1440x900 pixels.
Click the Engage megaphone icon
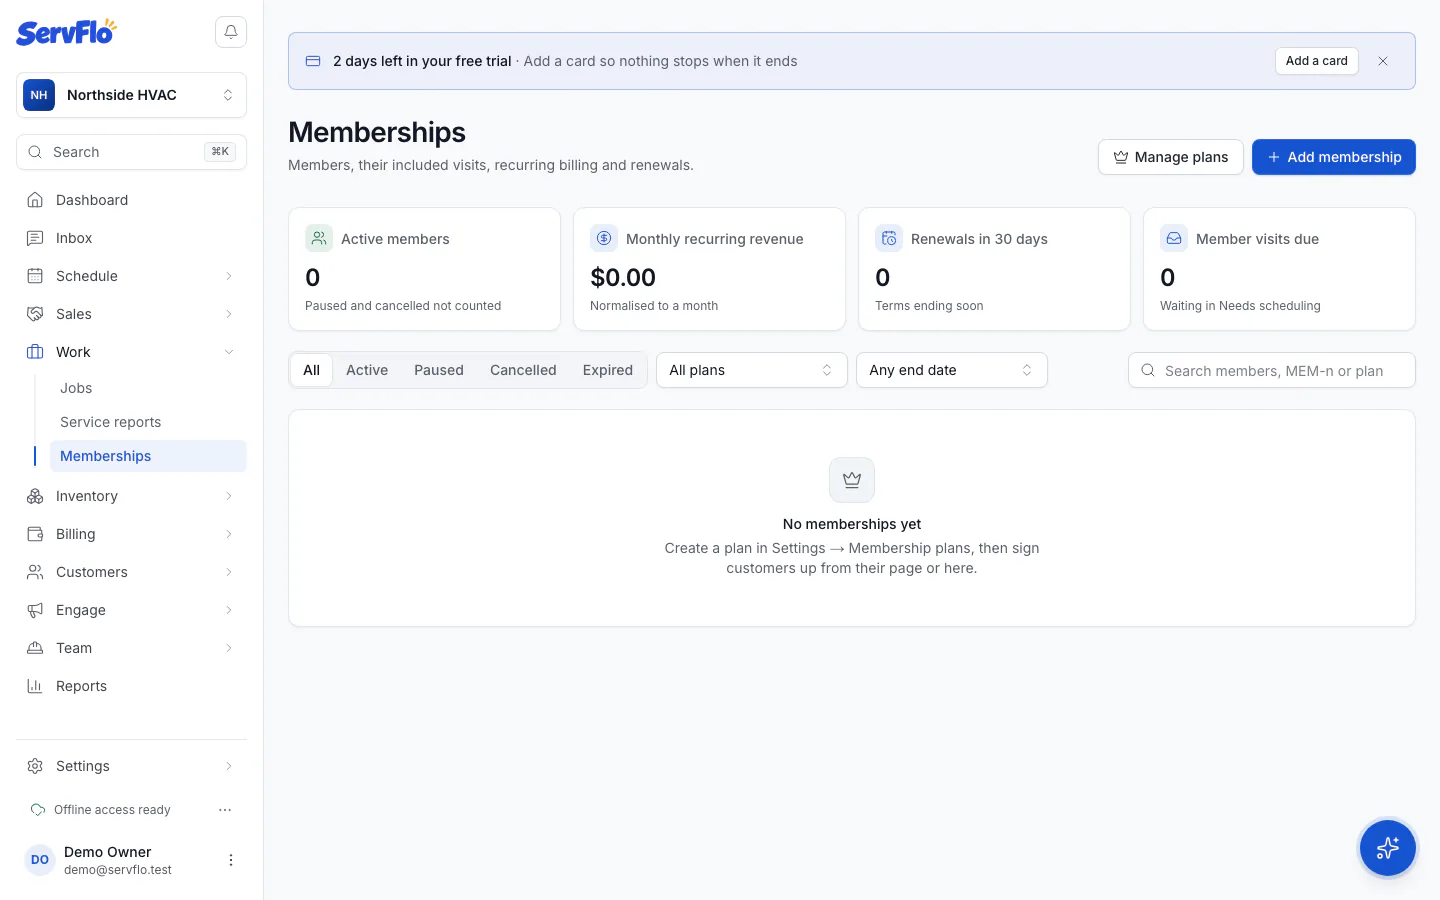click(x=35, y=610)
